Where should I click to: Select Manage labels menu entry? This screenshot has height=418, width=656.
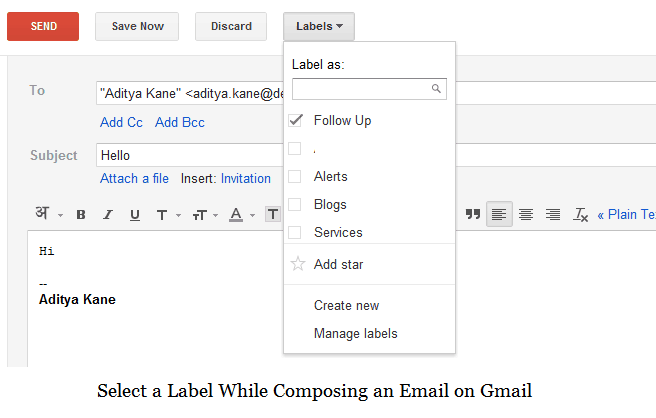coord(355,334)
